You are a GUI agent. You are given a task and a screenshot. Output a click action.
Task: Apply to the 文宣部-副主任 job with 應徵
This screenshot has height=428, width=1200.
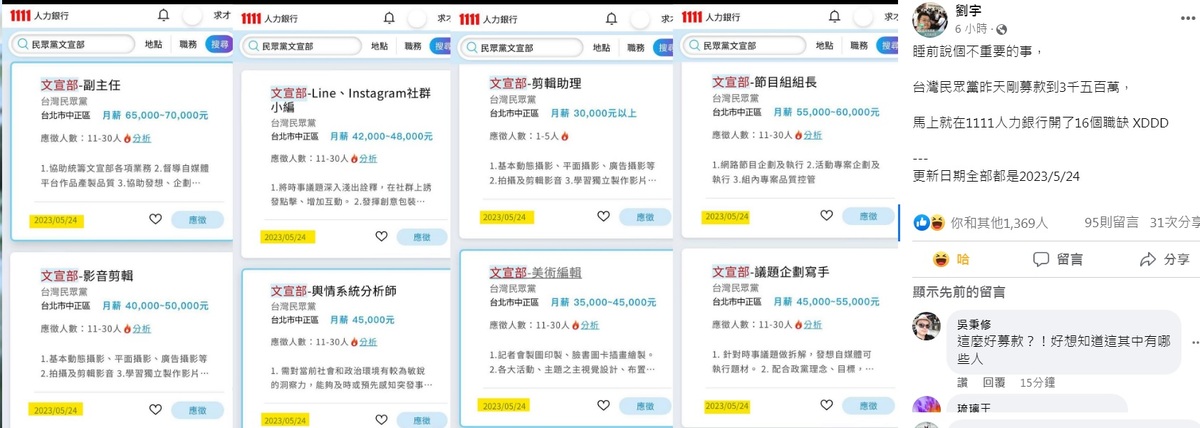(x=197, y=219)
